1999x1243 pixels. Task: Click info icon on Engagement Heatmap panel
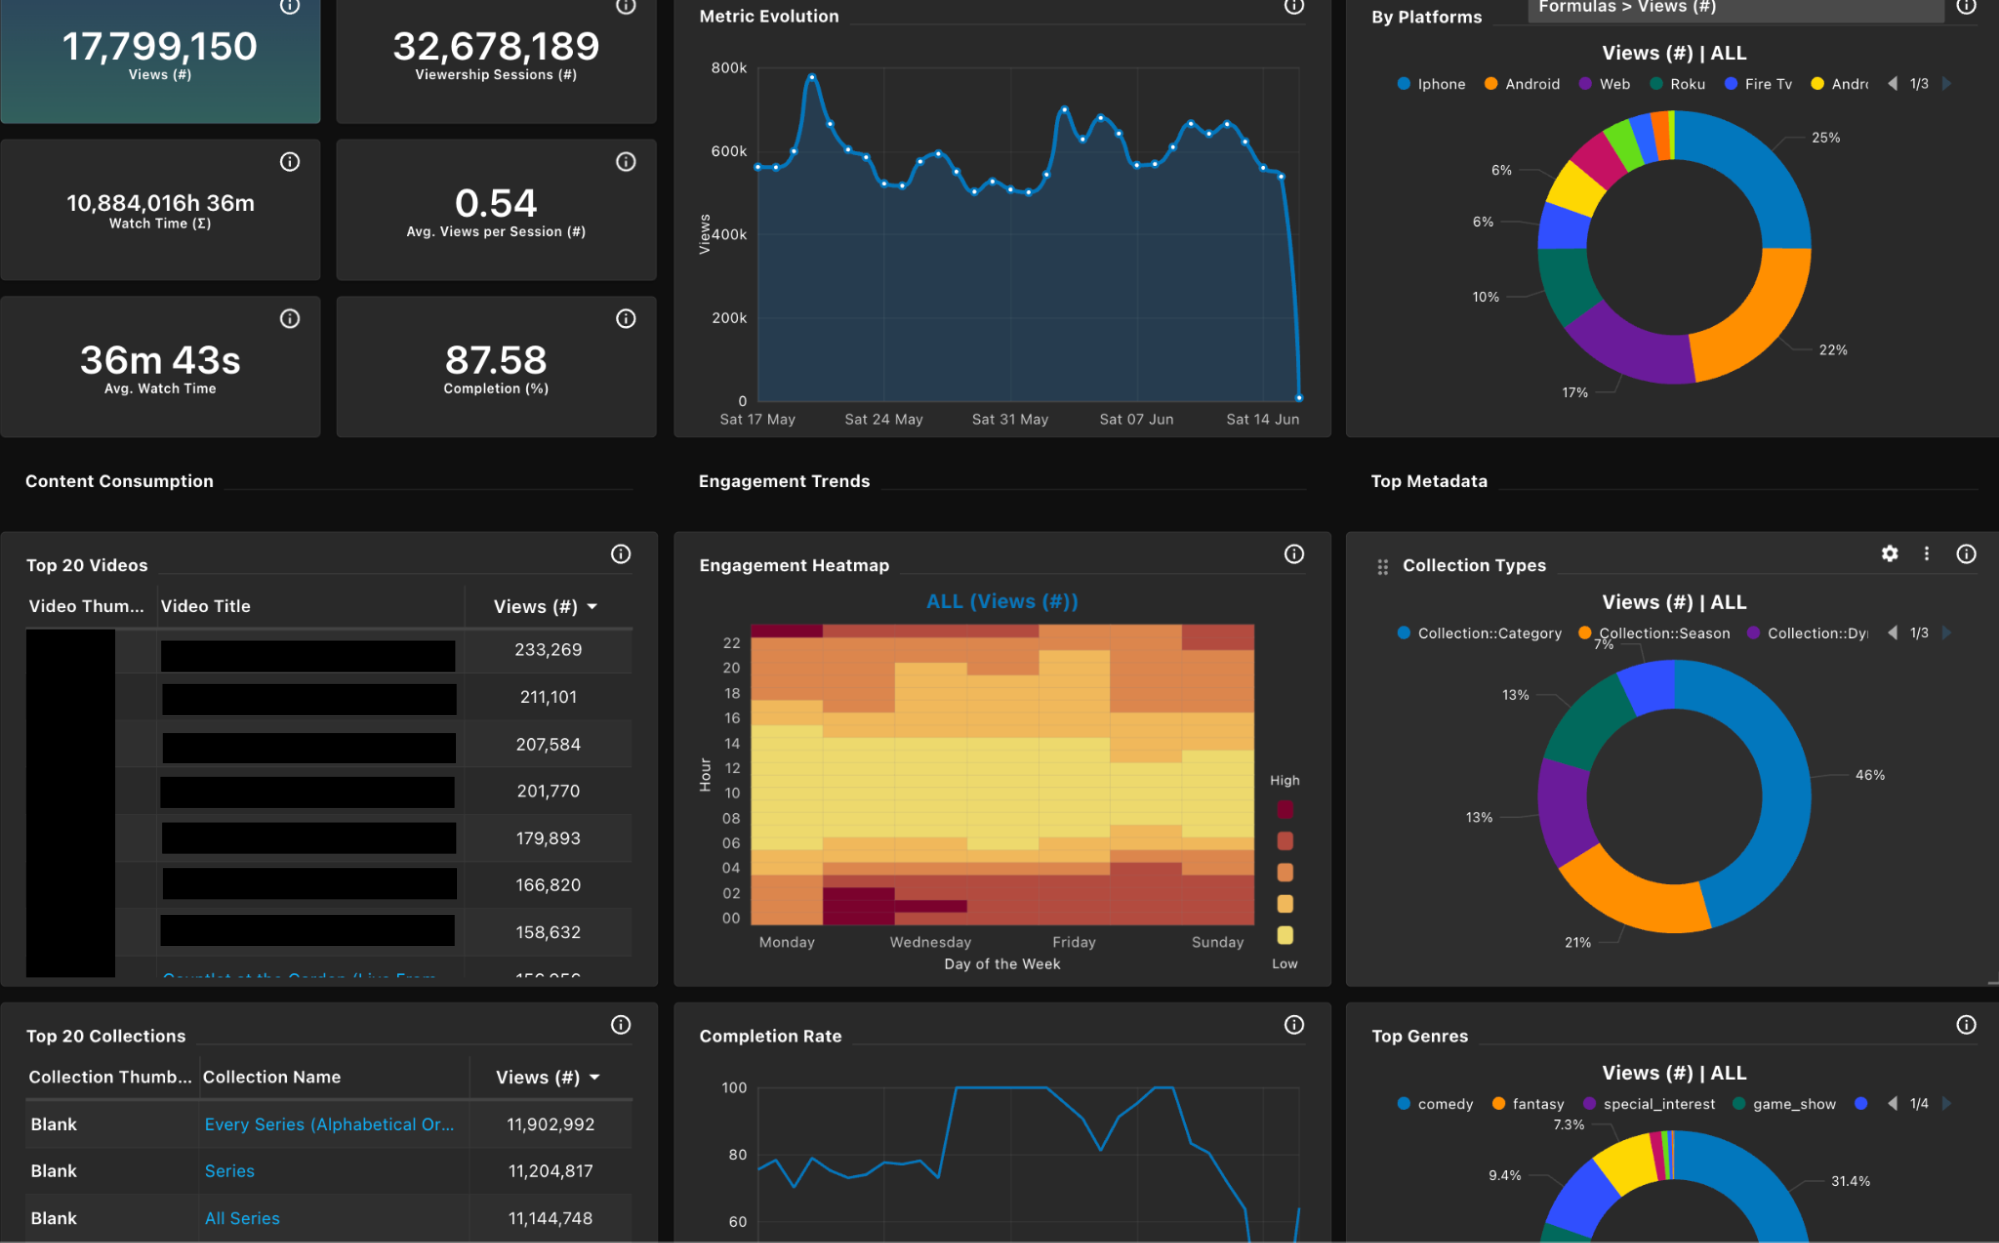point(1293,554)
